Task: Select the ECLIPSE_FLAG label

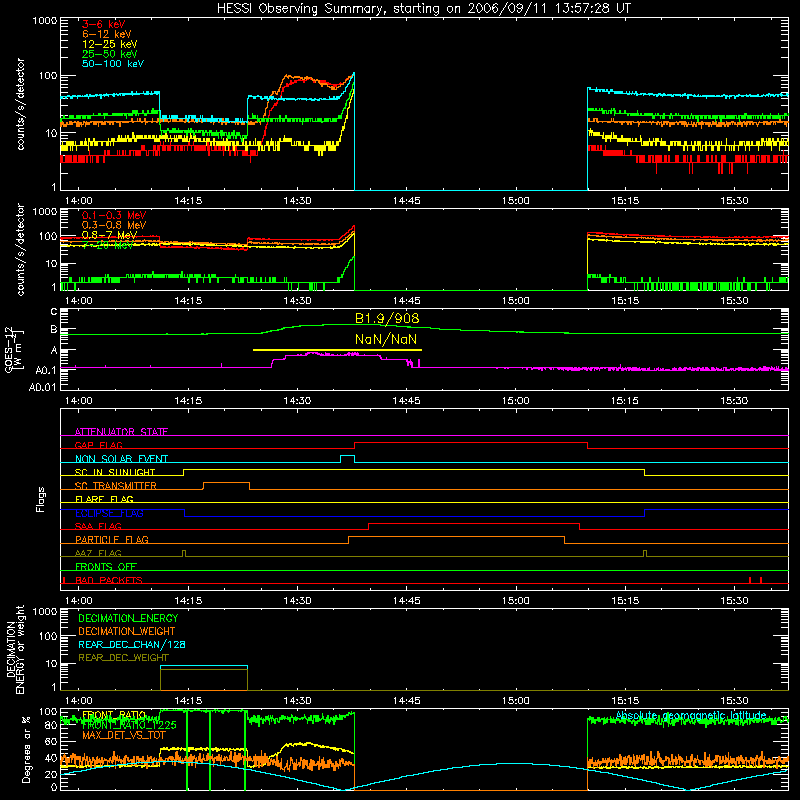Action: pyautogui.click(x=109, y=513)
